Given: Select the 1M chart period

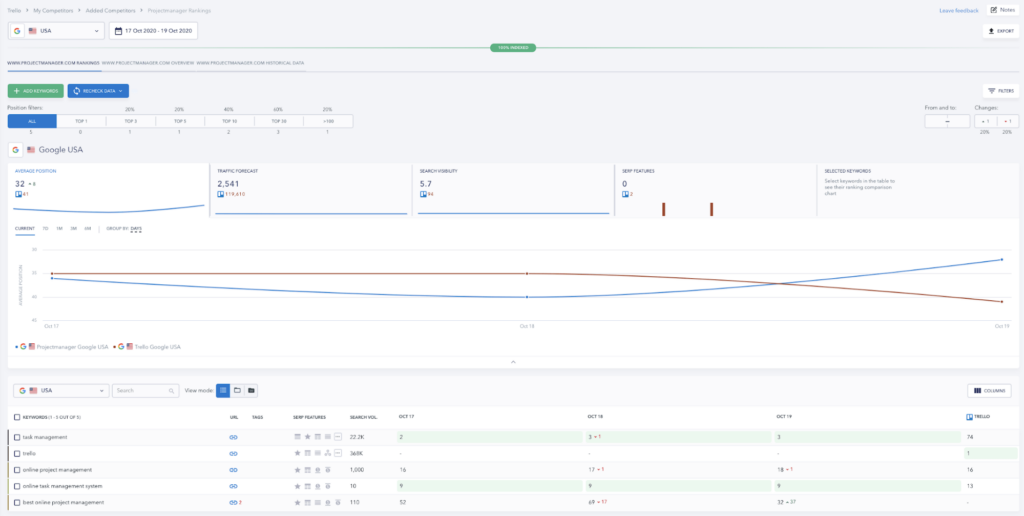Looking at the screenshot, I should click(59, 229).
